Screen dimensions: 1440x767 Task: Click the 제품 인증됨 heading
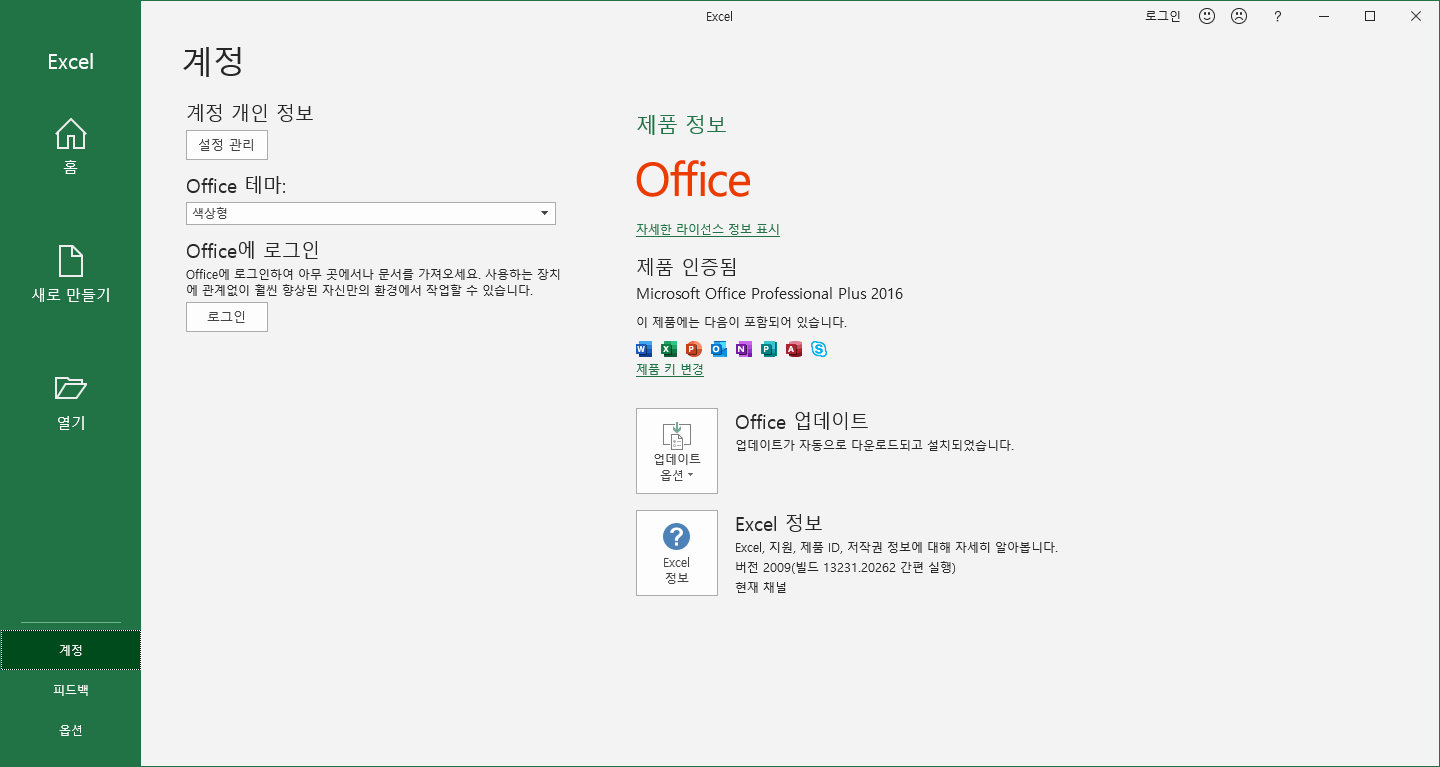[687, 267]
